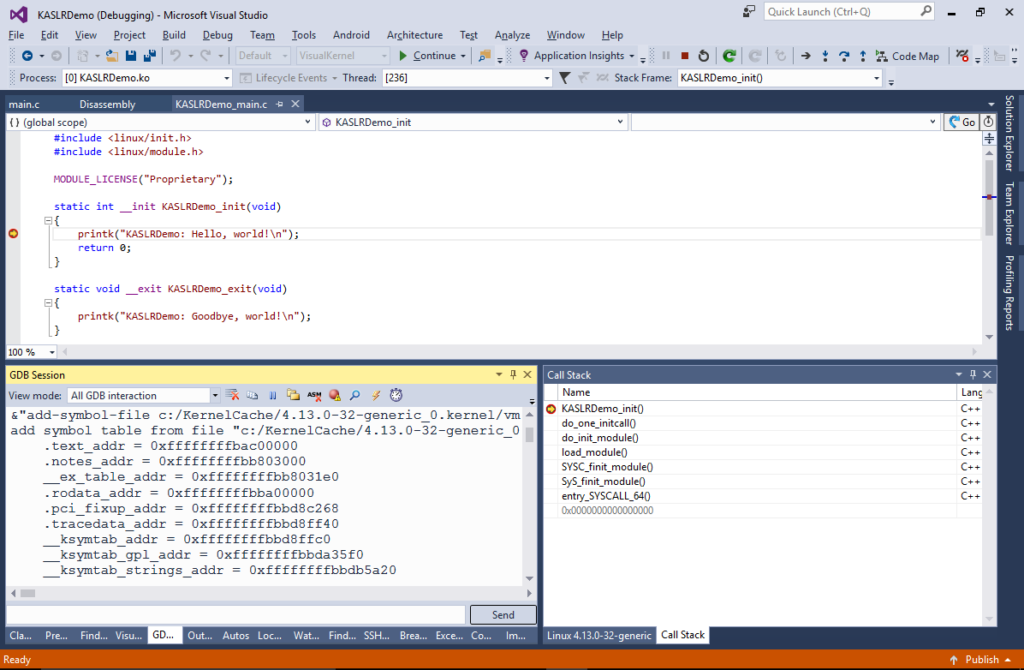Click the Break All pause icon
Viewport: 1024px width, 670px height.
pos(666,55)
